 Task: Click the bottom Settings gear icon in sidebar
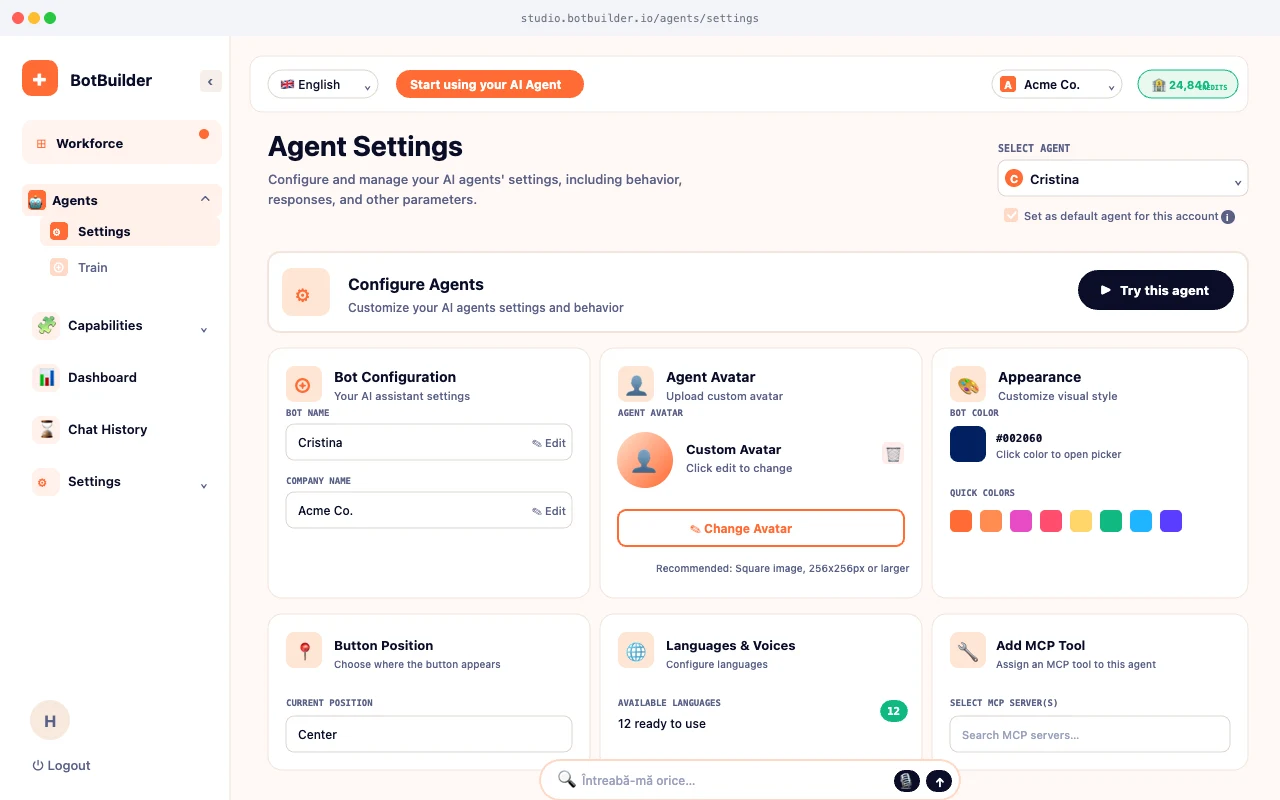[46, 482]
